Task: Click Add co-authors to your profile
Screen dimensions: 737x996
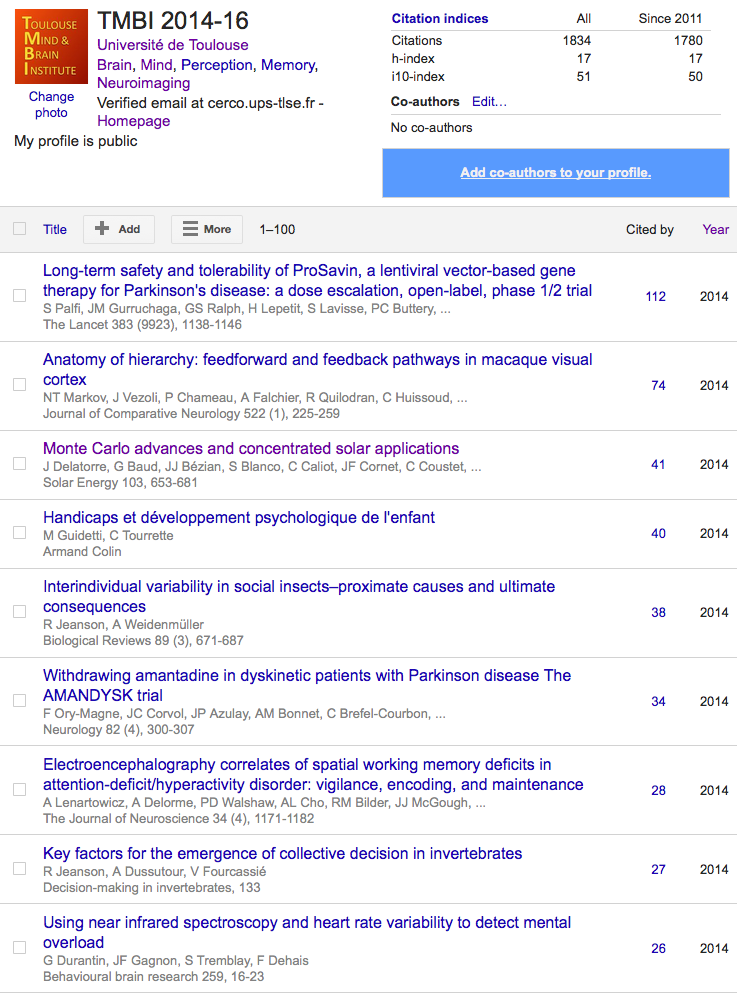Action: tap(555, 173)
